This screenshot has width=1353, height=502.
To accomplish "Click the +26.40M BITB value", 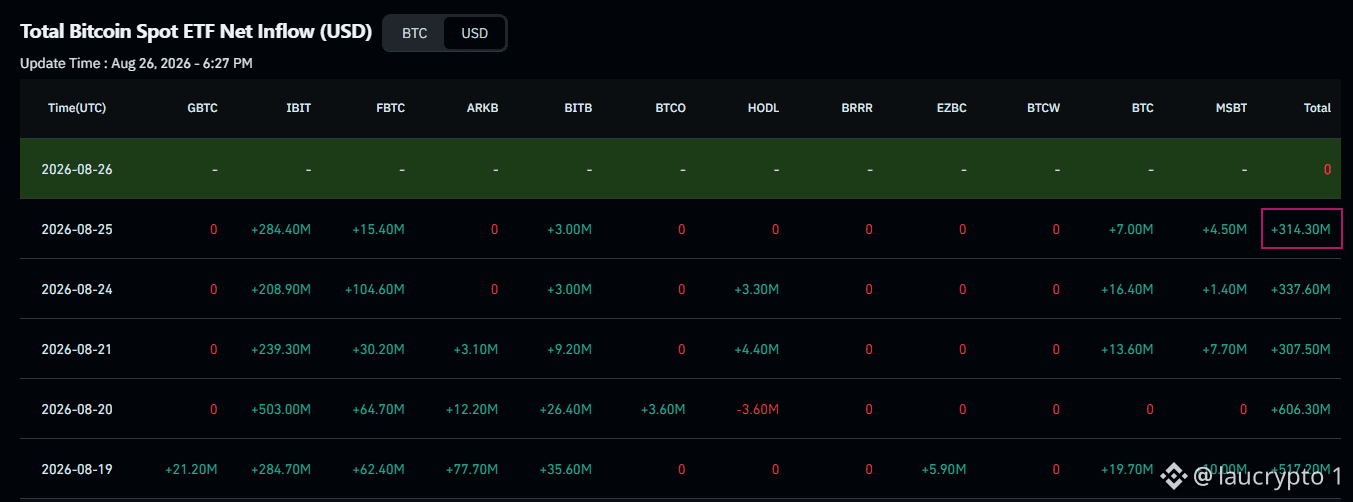I will (x=565, y=410).
